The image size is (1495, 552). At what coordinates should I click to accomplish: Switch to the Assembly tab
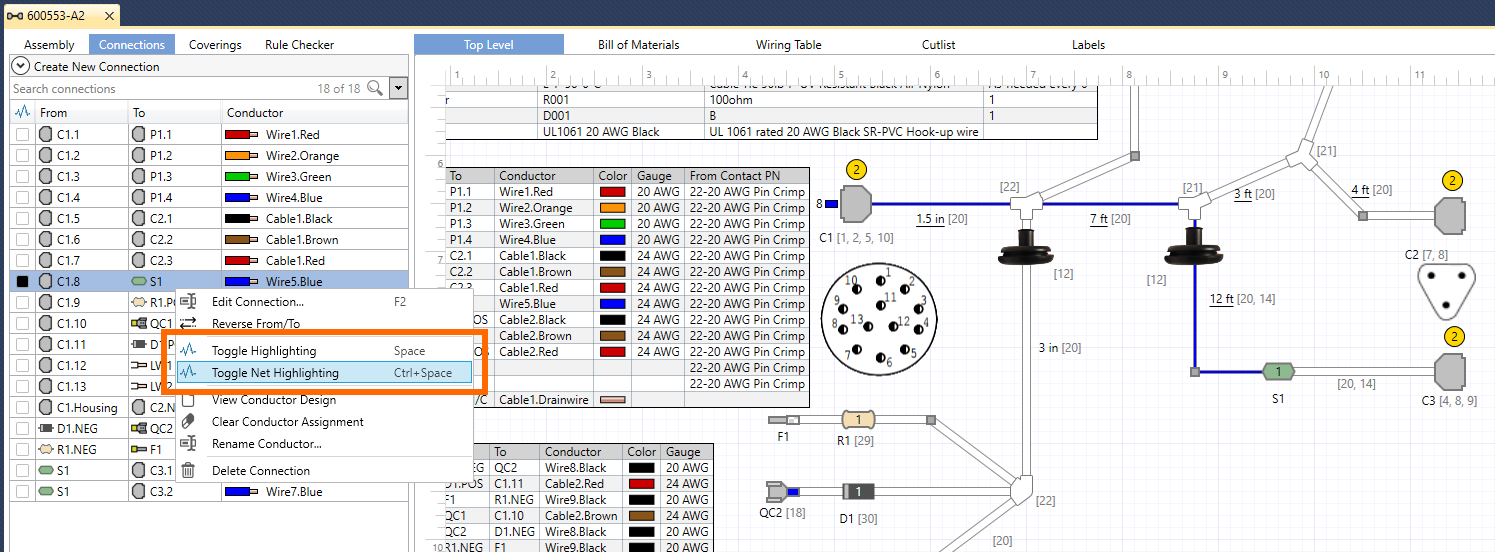tap(49, 44)
